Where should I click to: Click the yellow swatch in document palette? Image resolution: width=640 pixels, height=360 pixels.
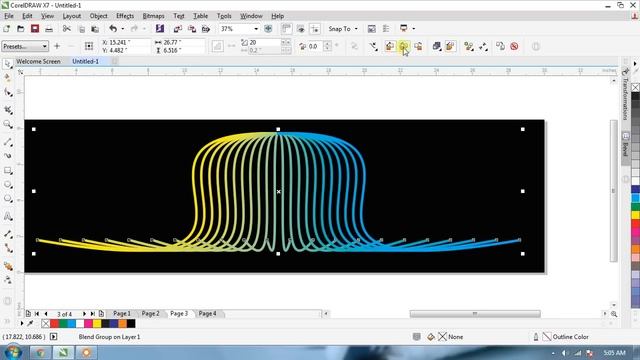97,324
